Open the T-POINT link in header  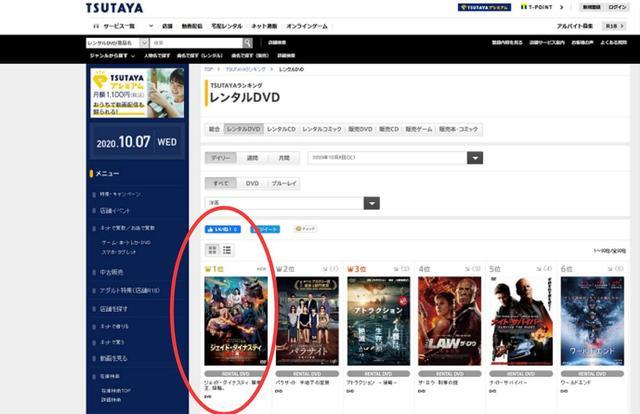coord(537,7)
